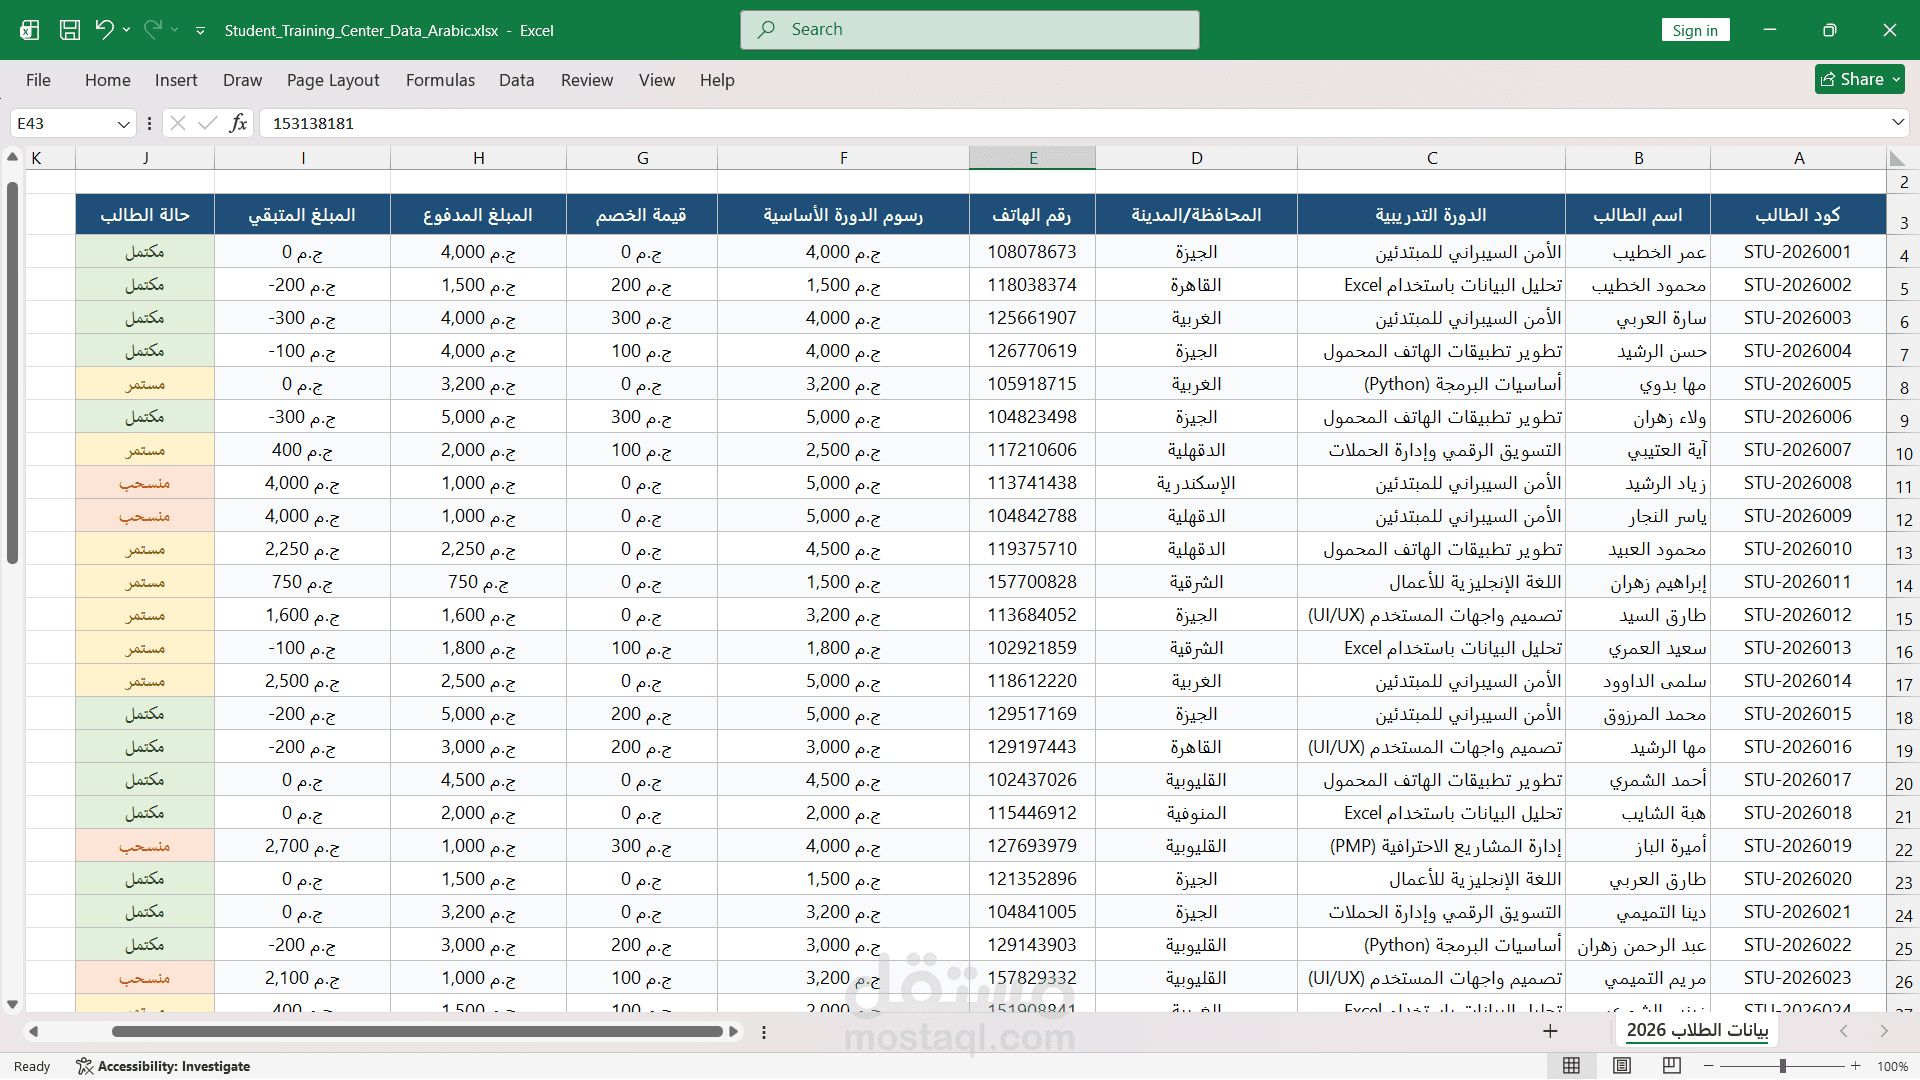
Task: Click the sheet tab bar options dots
Action: click(764, 1032)
